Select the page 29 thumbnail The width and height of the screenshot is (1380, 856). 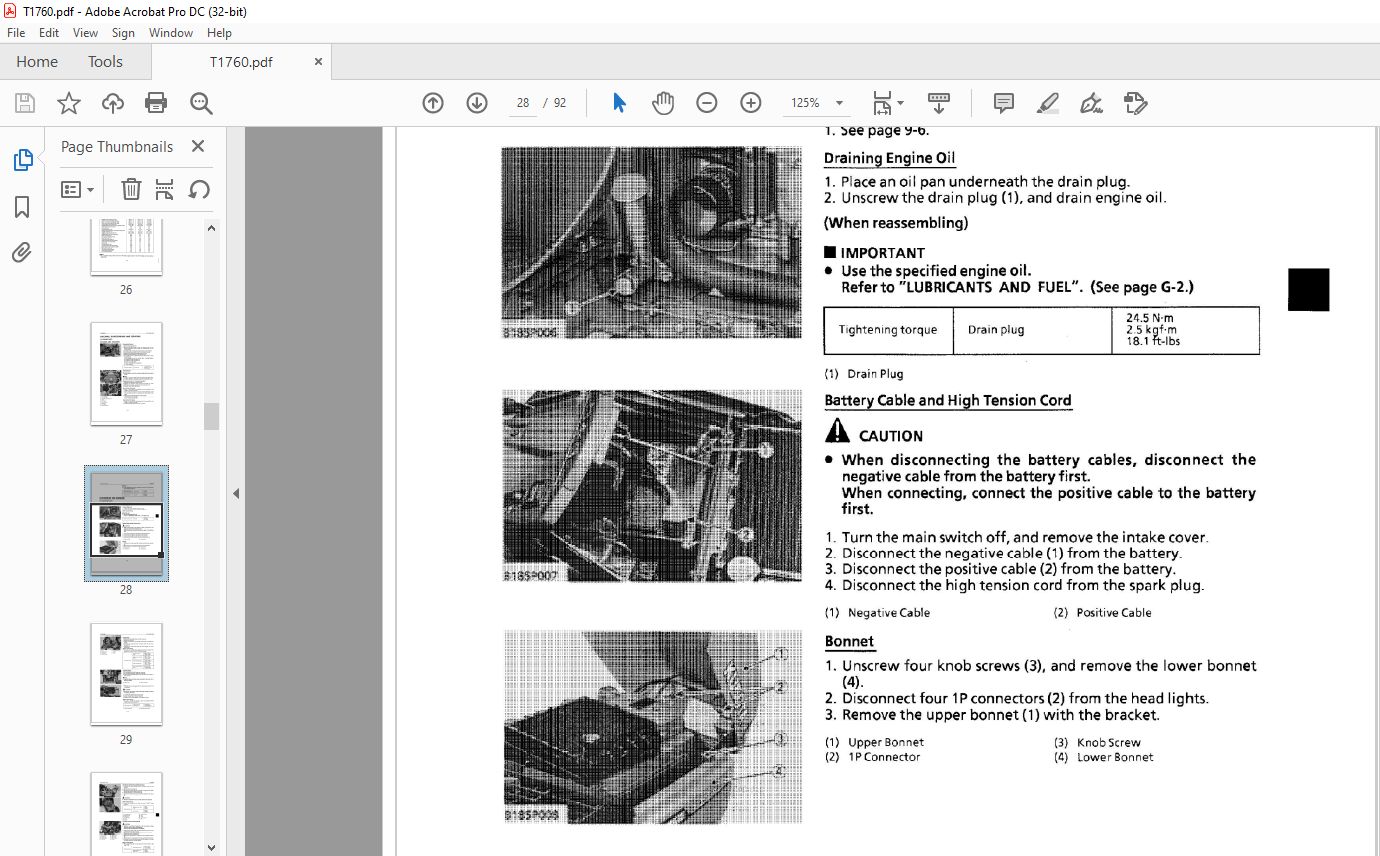[126, 674]
